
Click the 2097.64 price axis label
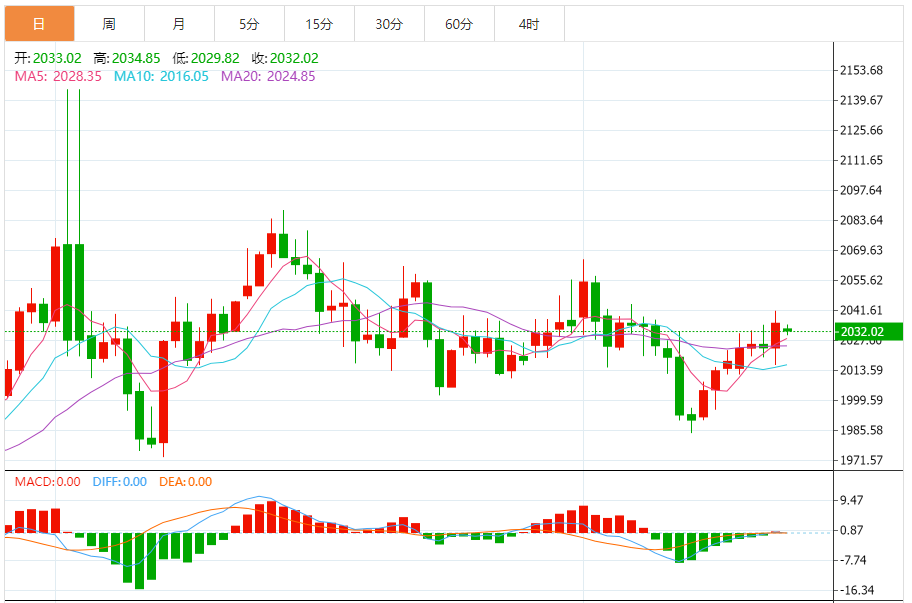[861, 190]
